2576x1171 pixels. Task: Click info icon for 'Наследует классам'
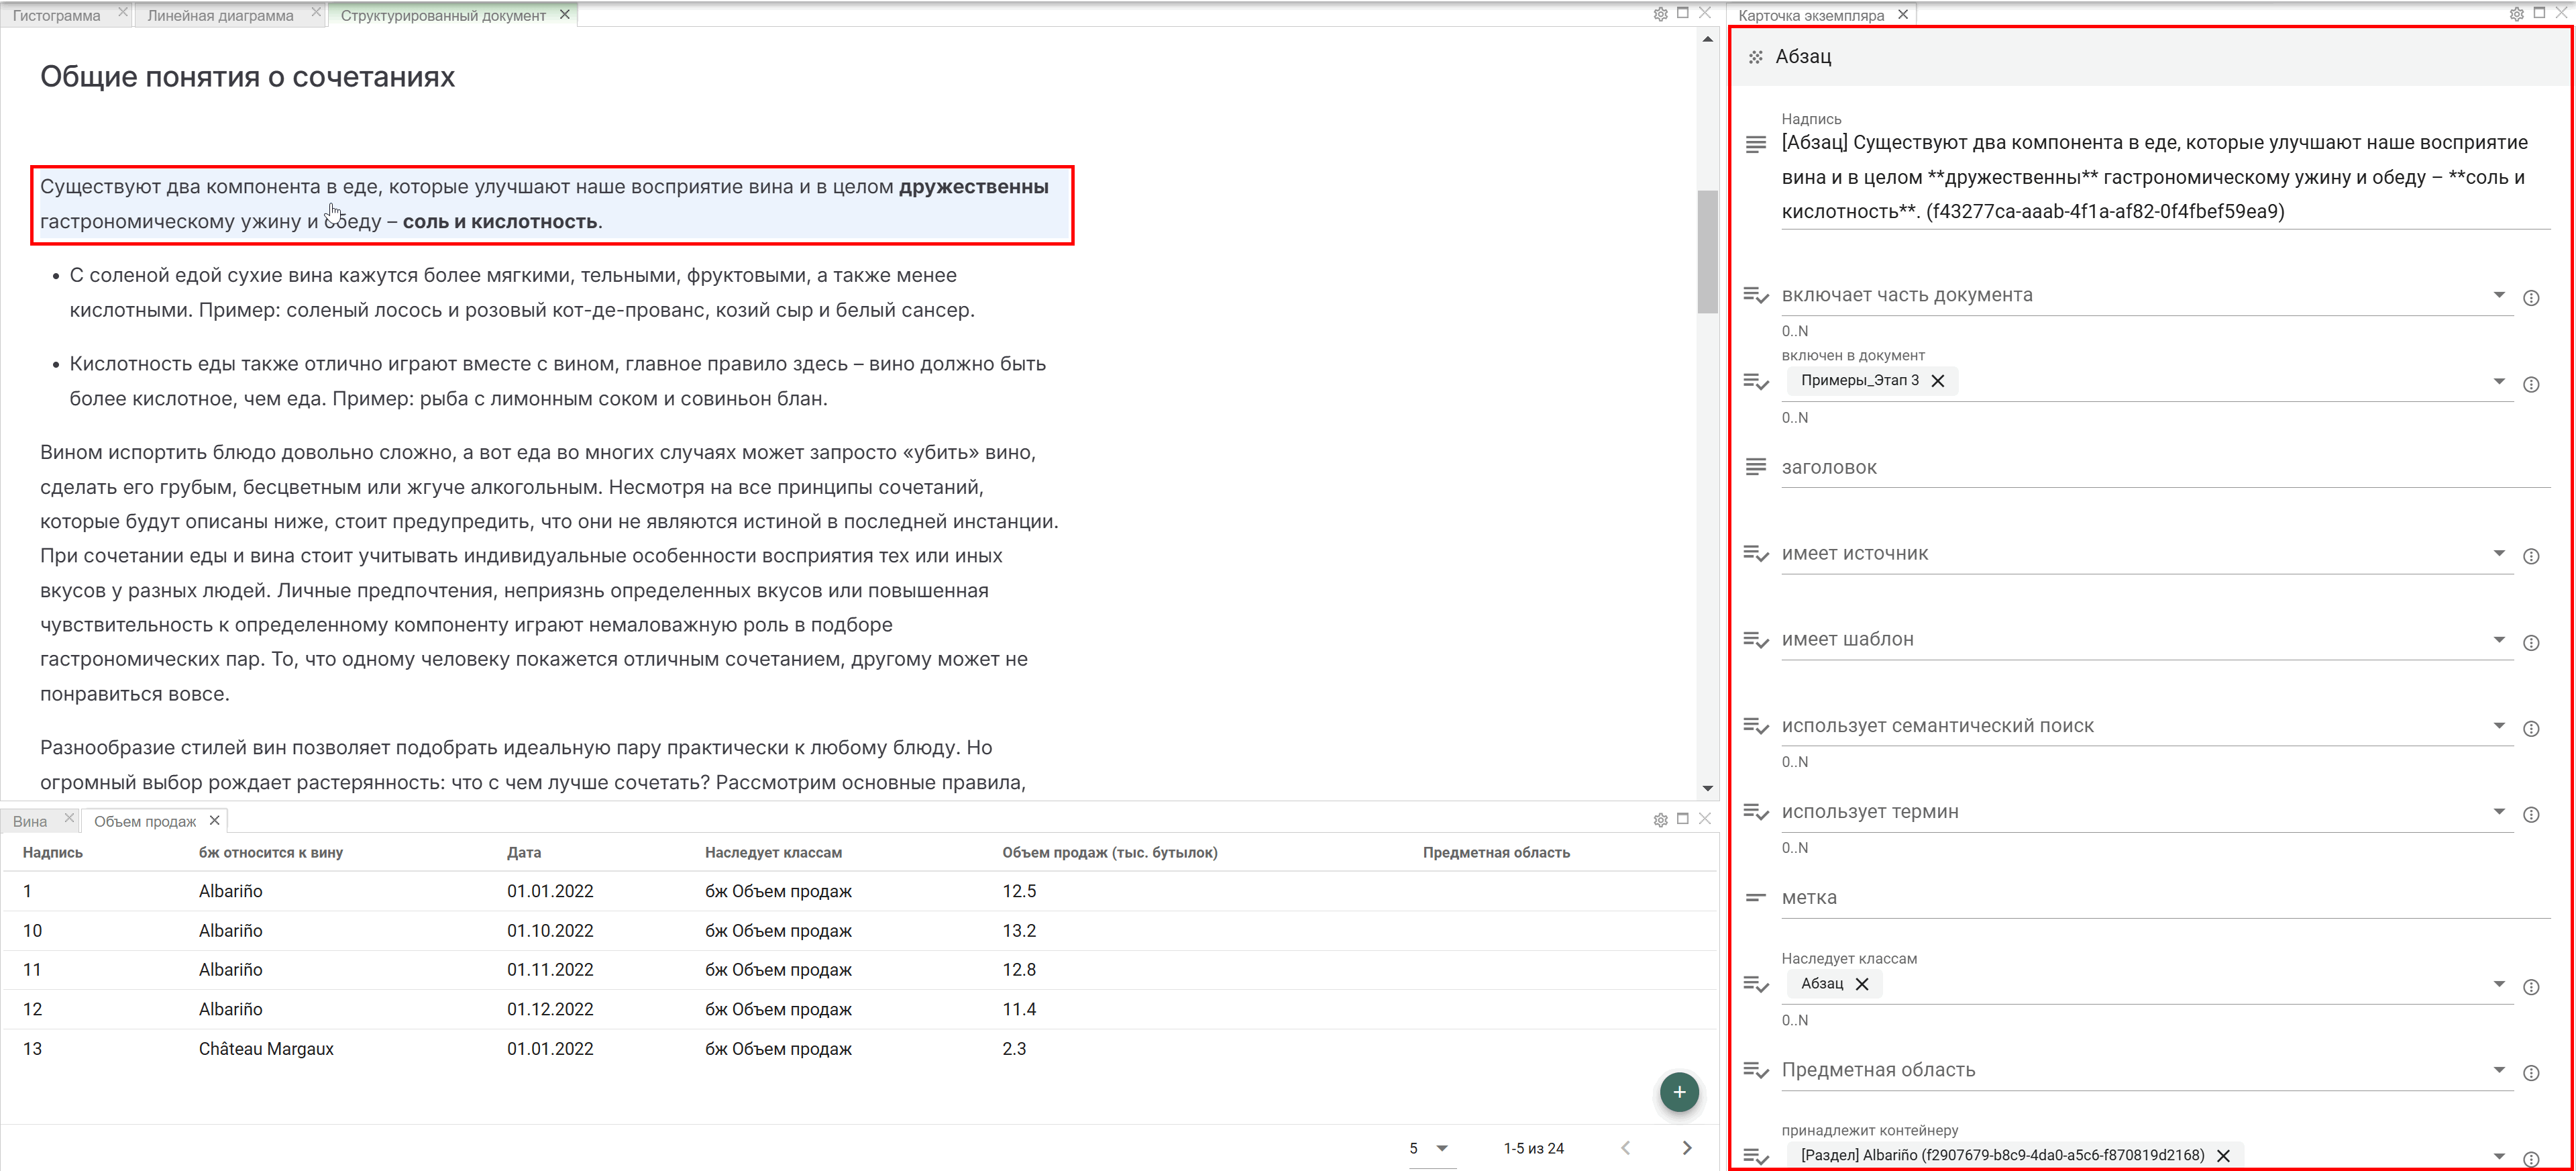point(2531,987)
